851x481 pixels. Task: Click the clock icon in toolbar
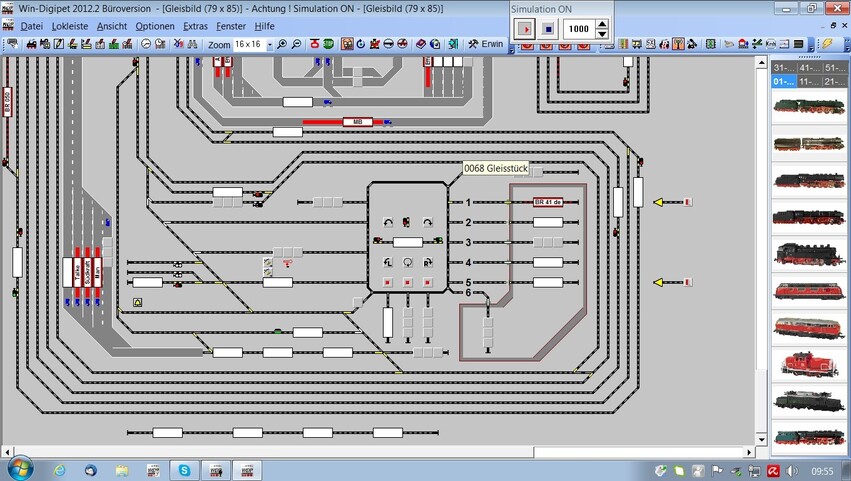coord(146,44)
